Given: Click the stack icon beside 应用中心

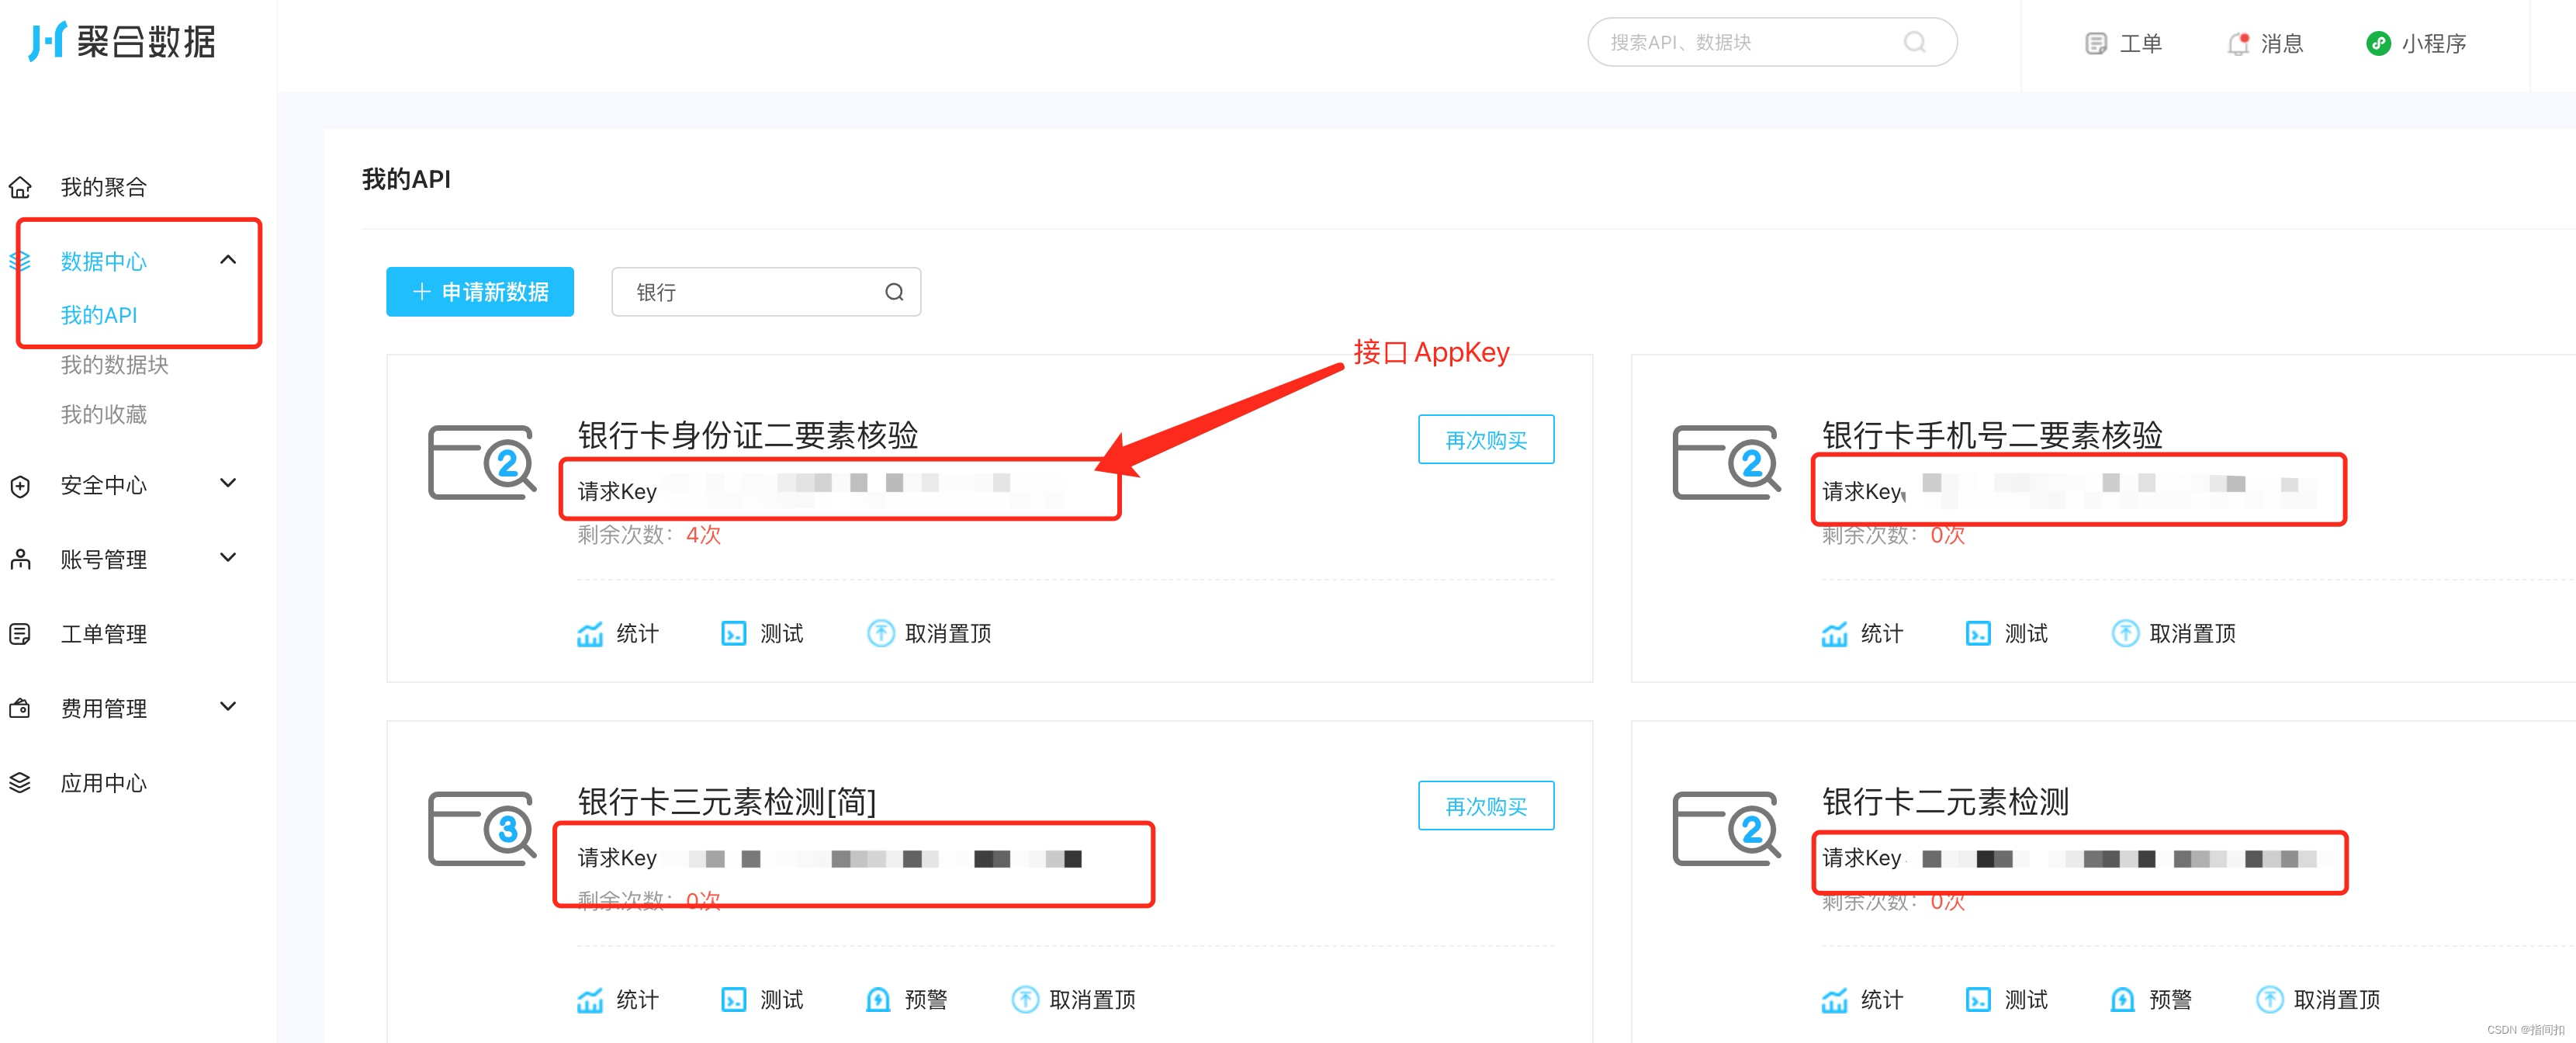Looking at the screenshot, I should click(x=20, y=783).
